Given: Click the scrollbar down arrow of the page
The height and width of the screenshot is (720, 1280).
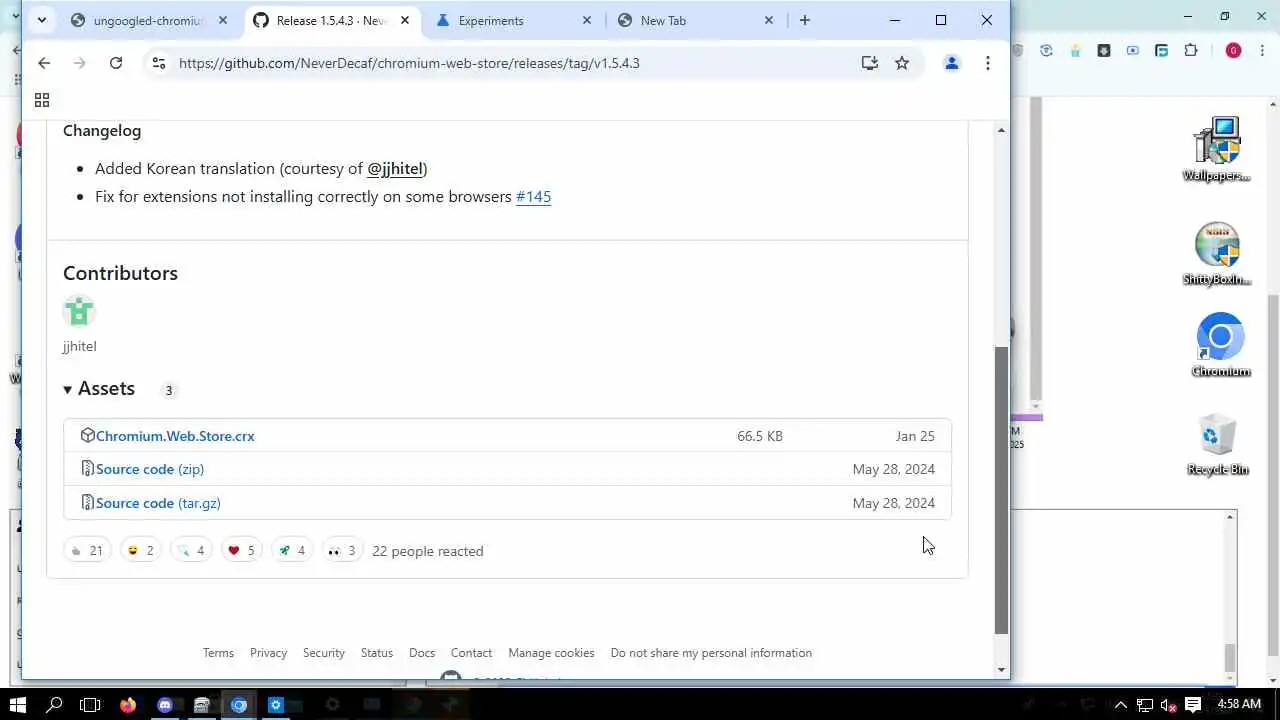Looking at the screenshot, I should [1001, 670].
